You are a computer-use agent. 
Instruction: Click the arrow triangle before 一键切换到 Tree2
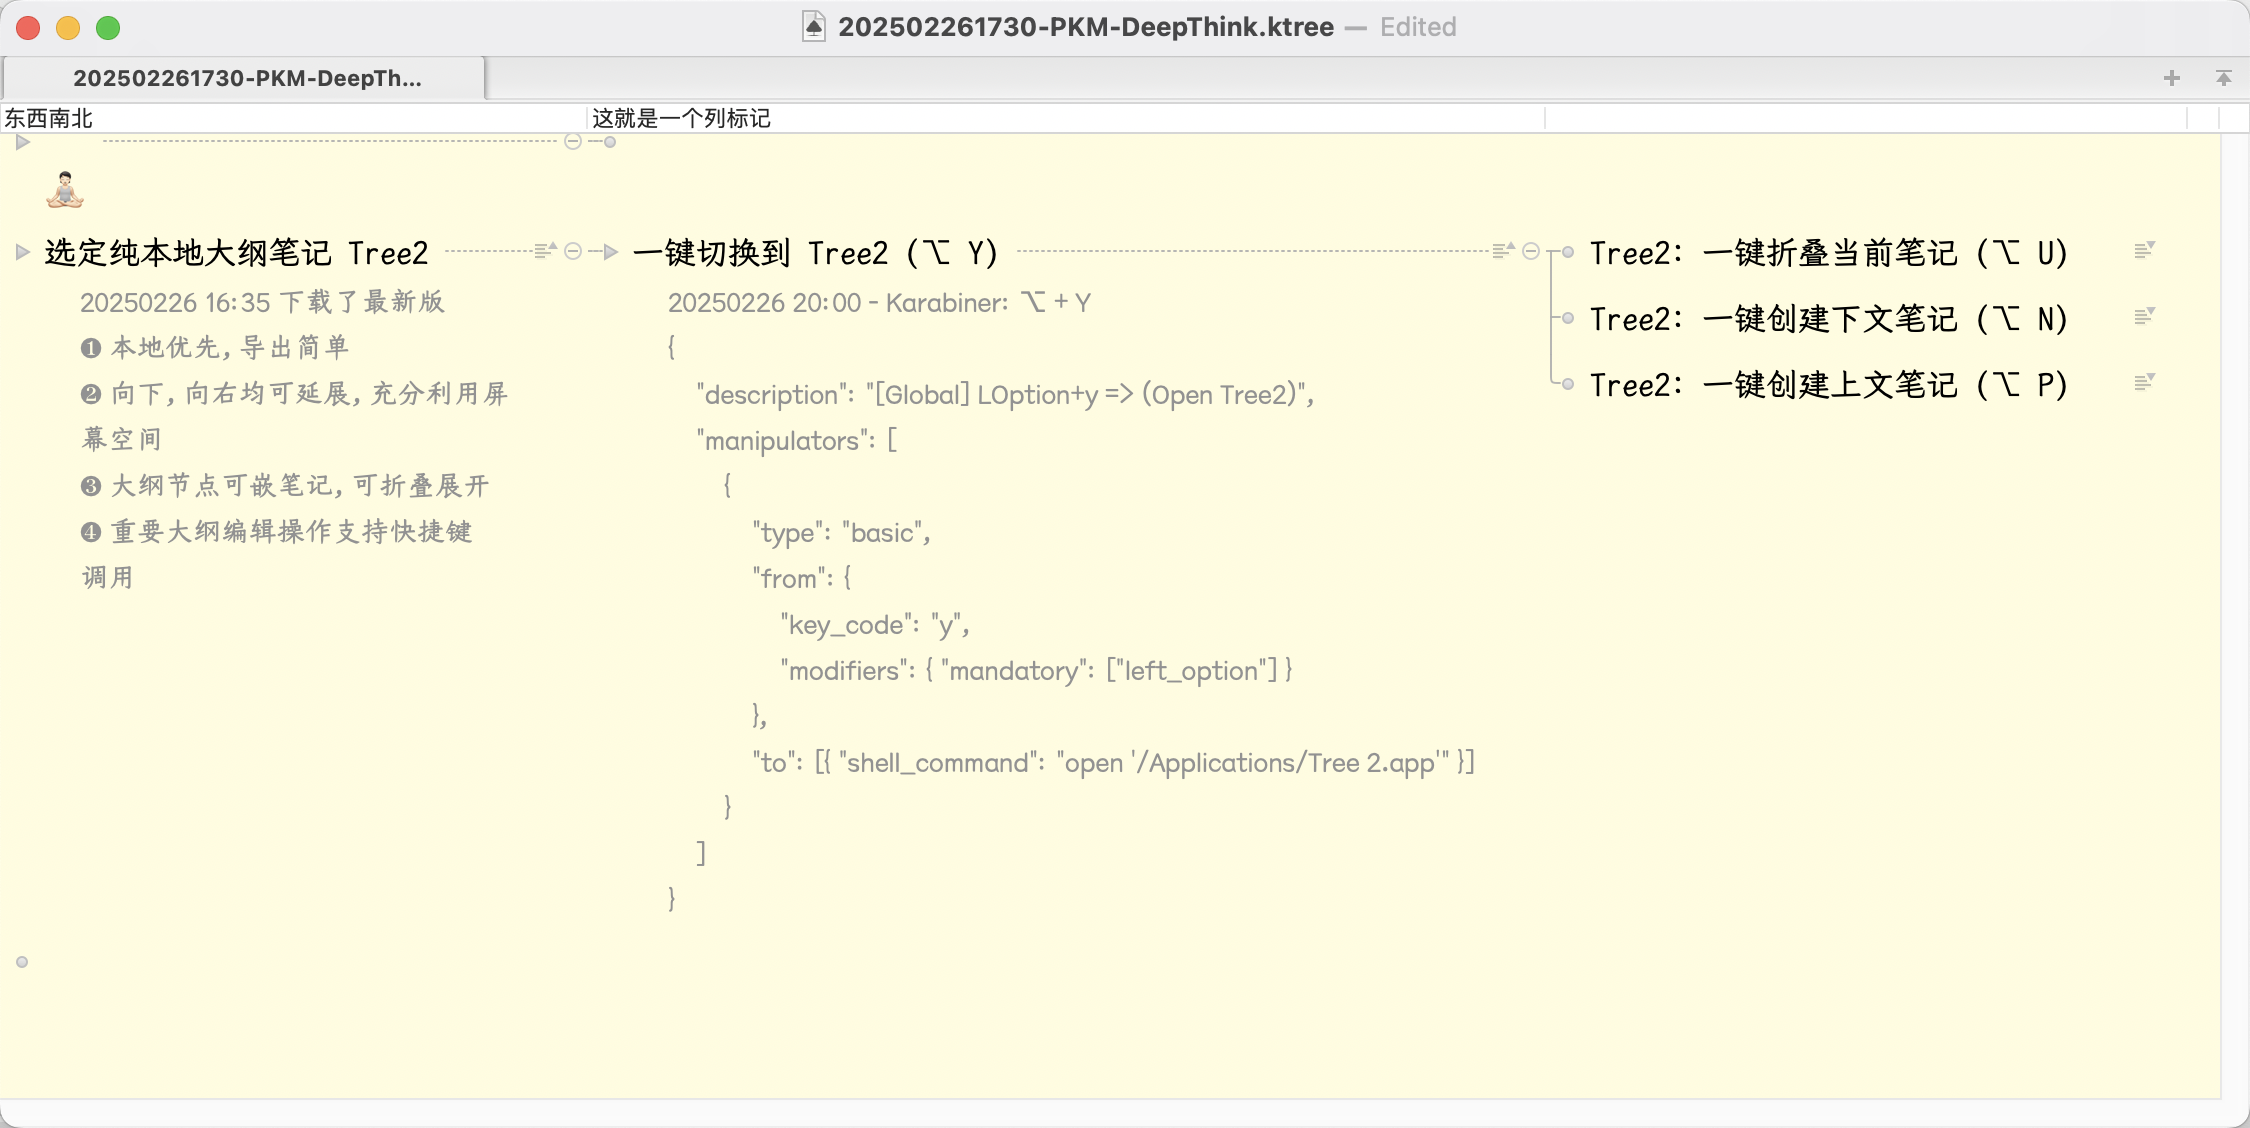(610, 251)
